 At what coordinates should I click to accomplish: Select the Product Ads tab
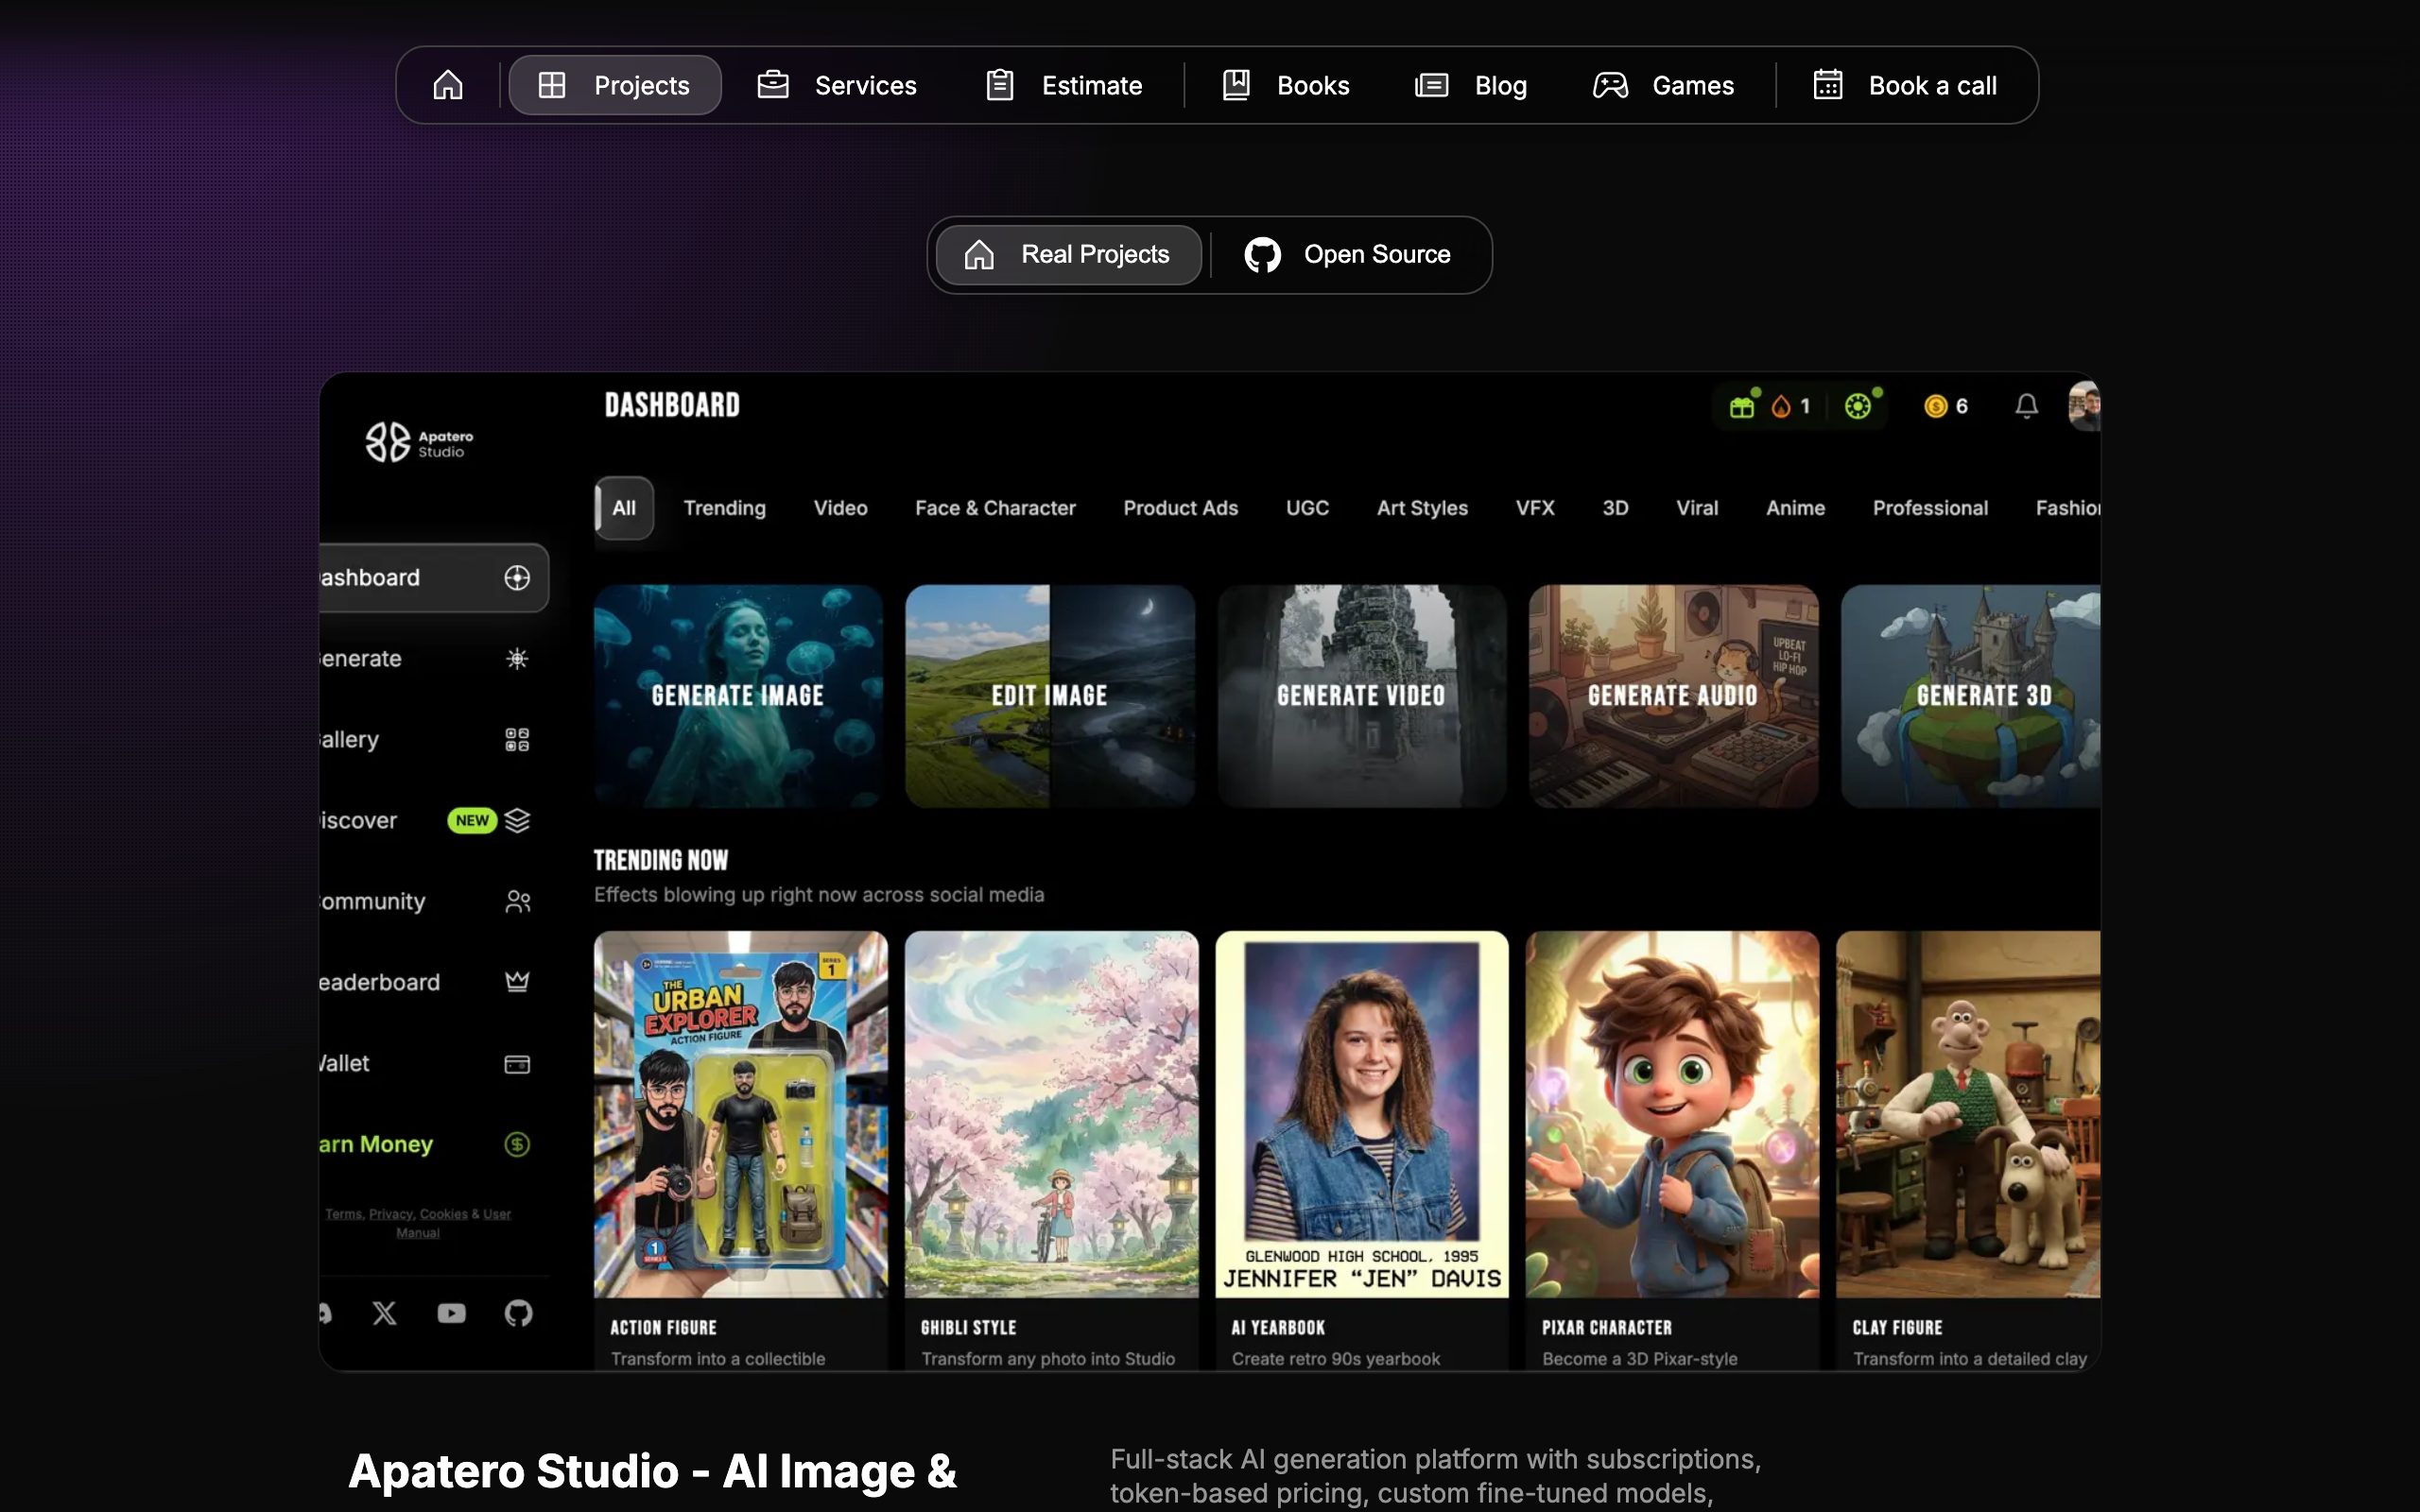tap(1181, 508)
